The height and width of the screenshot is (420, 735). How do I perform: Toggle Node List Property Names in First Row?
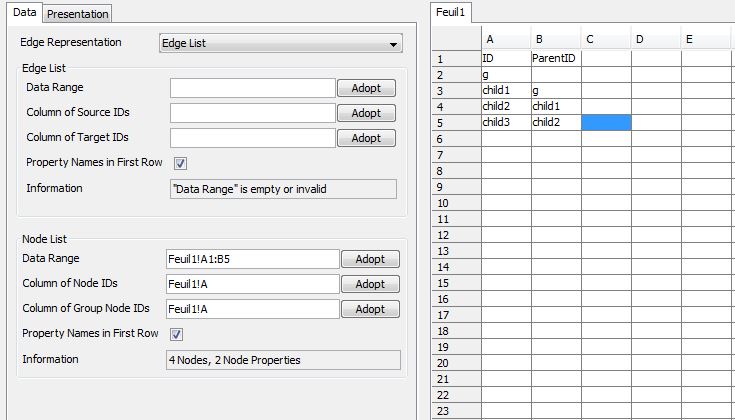coord(176,334)
